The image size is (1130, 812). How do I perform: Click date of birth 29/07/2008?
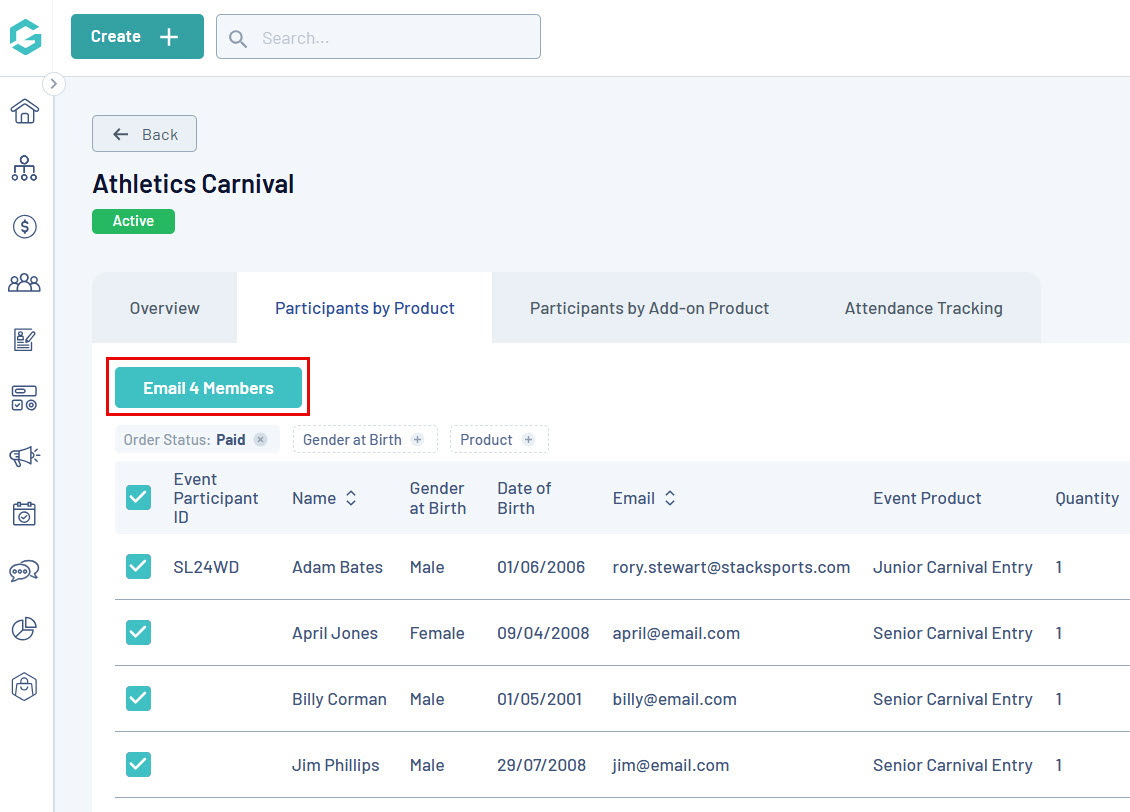pos(541,765)
